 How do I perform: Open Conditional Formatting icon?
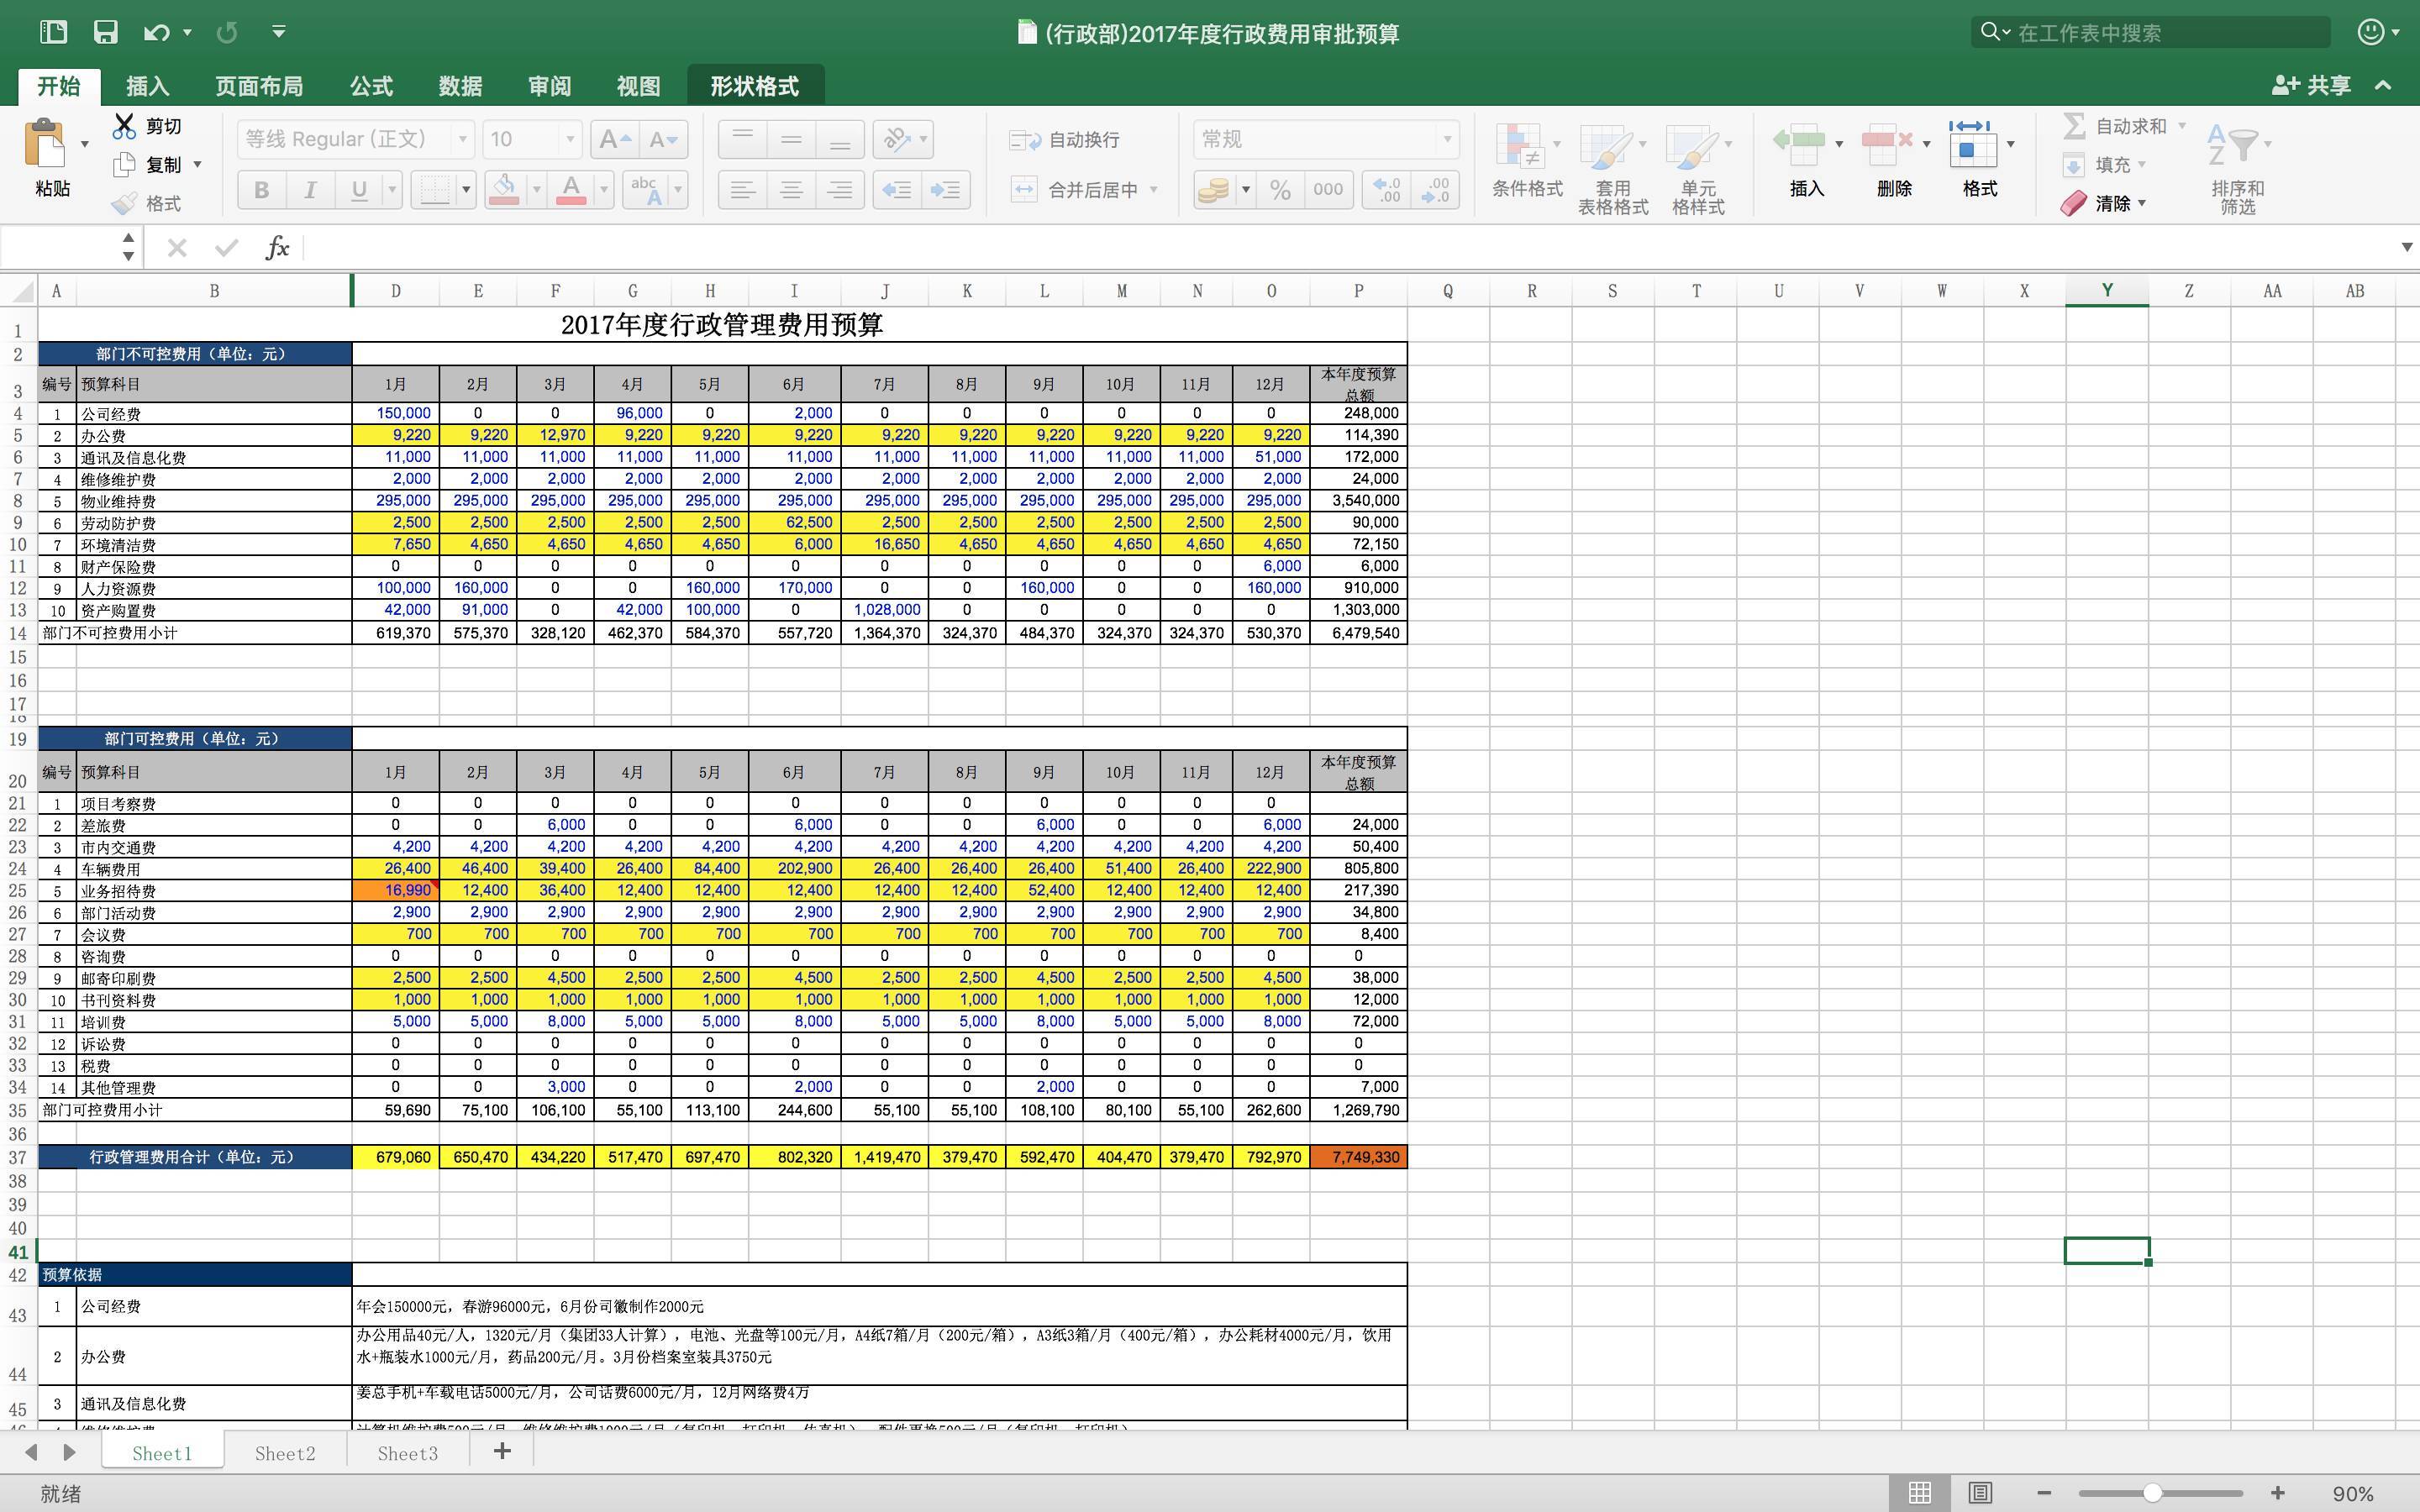pos(1520,146)
